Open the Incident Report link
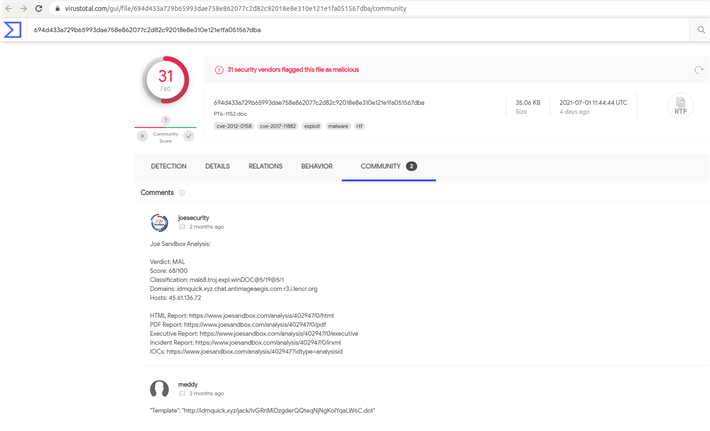 [268, 343]
